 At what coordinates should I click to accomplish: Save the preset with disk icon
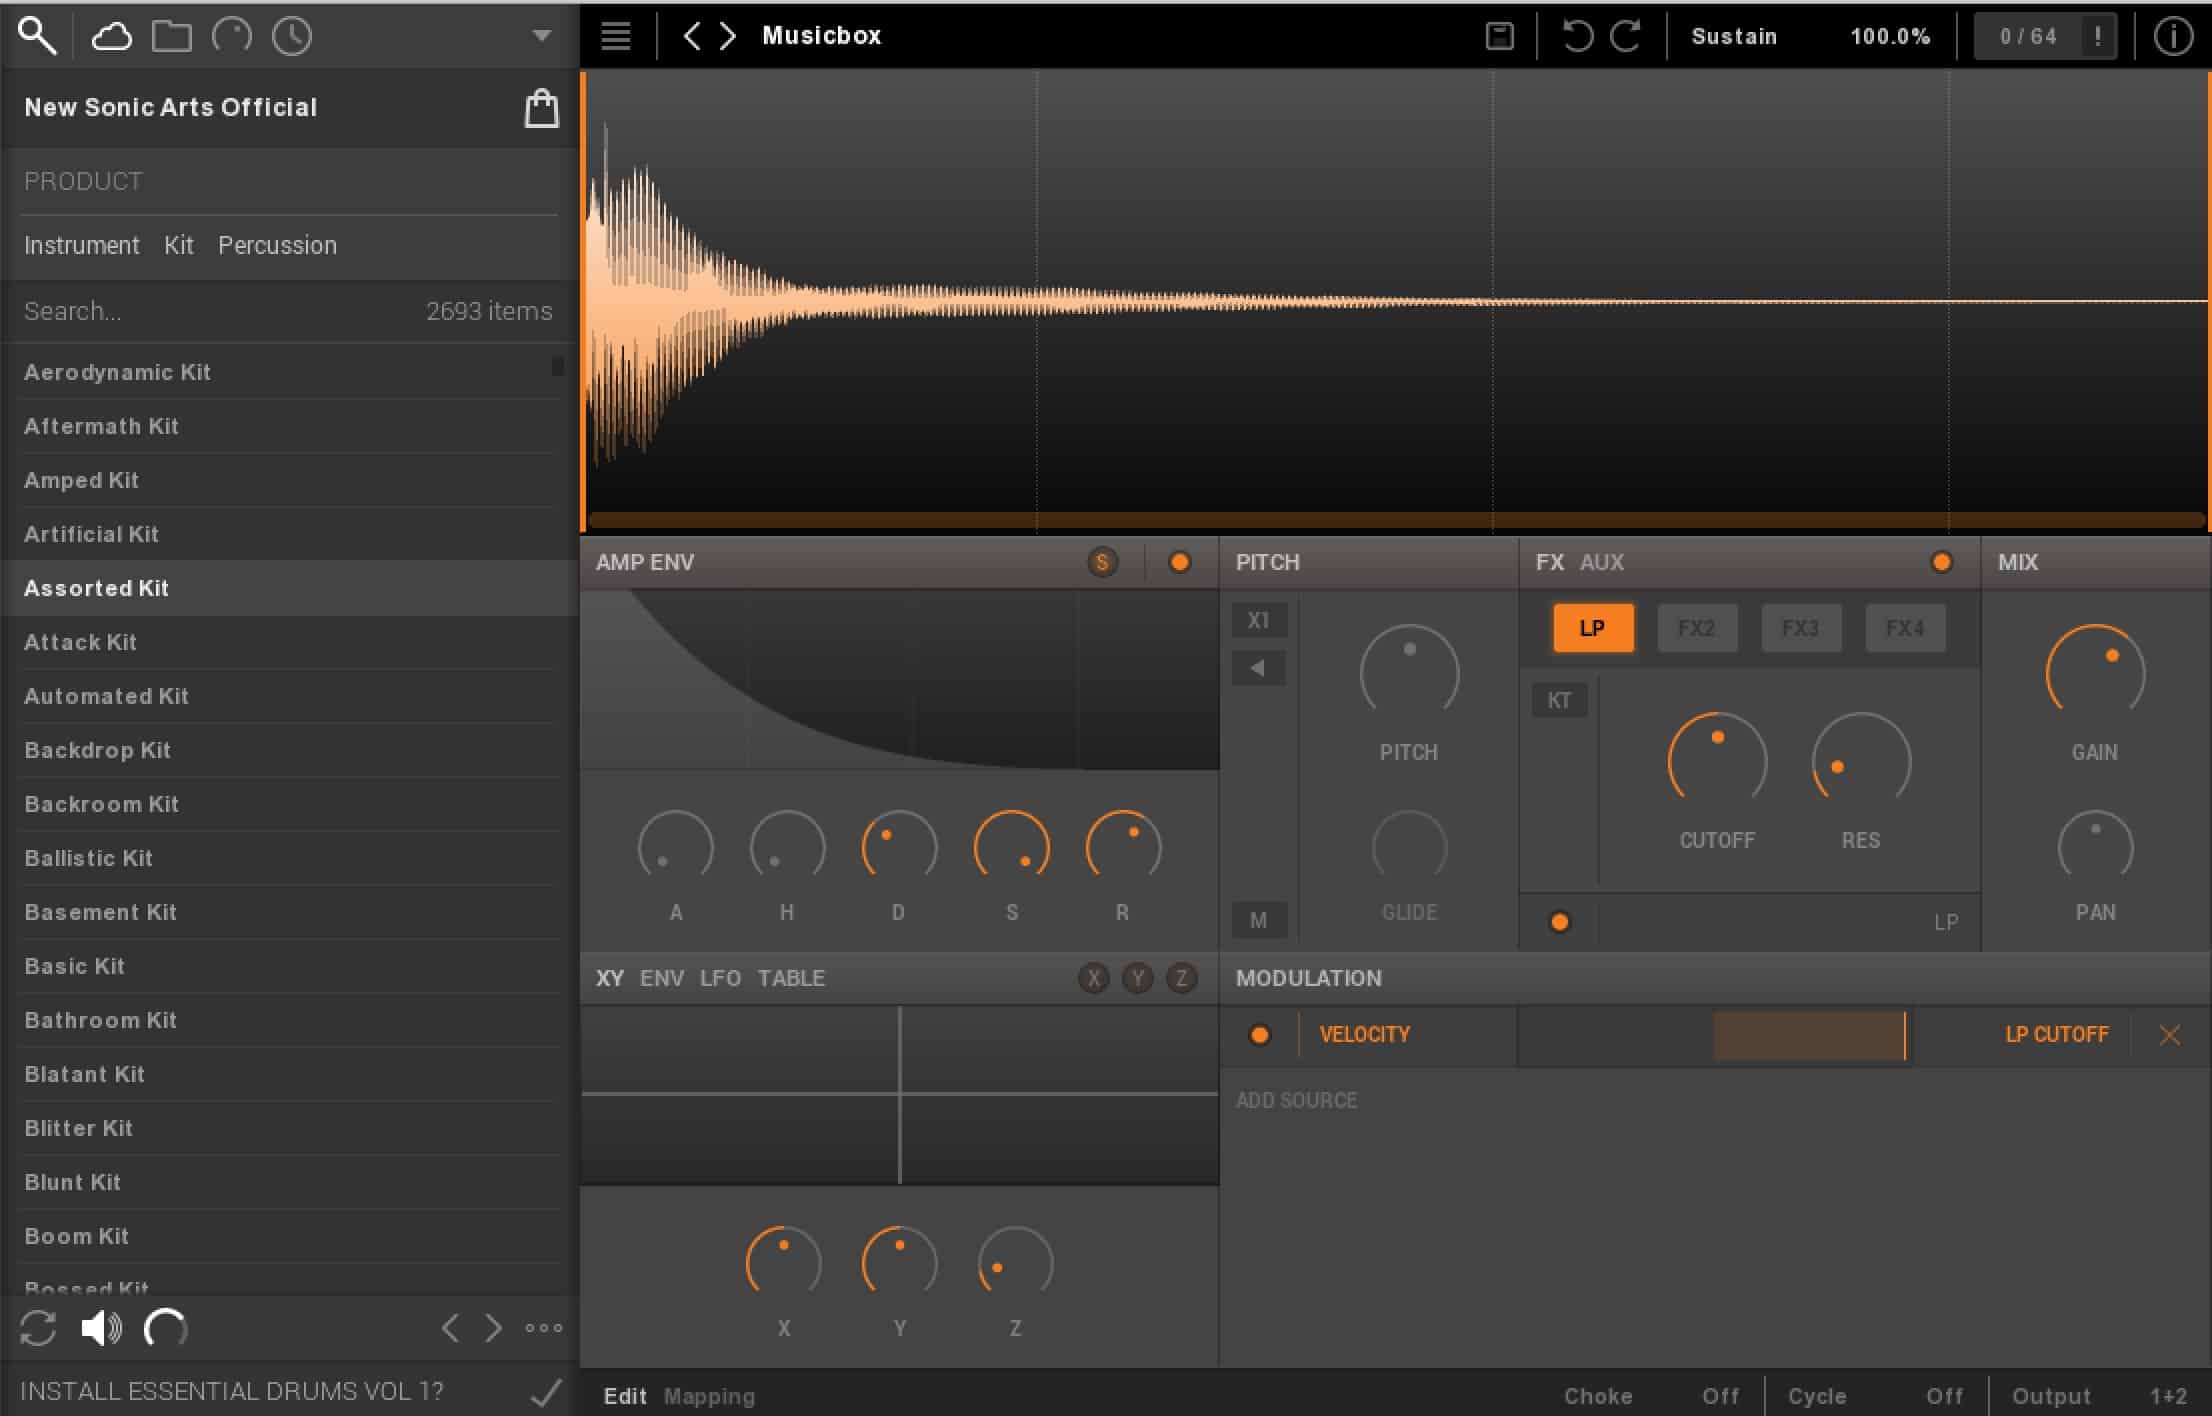(x=1499, y=36)
